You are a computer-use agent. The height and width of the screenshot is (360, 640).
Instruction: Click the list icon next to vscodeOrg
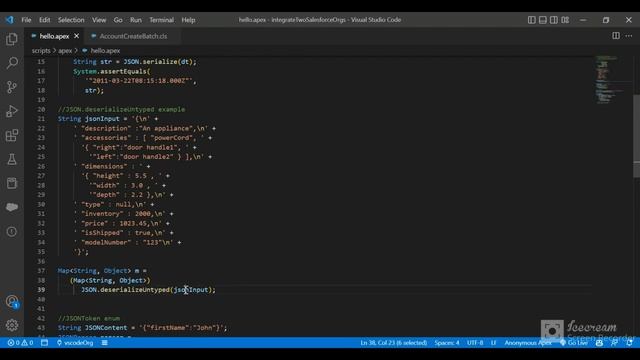(104, 343)
